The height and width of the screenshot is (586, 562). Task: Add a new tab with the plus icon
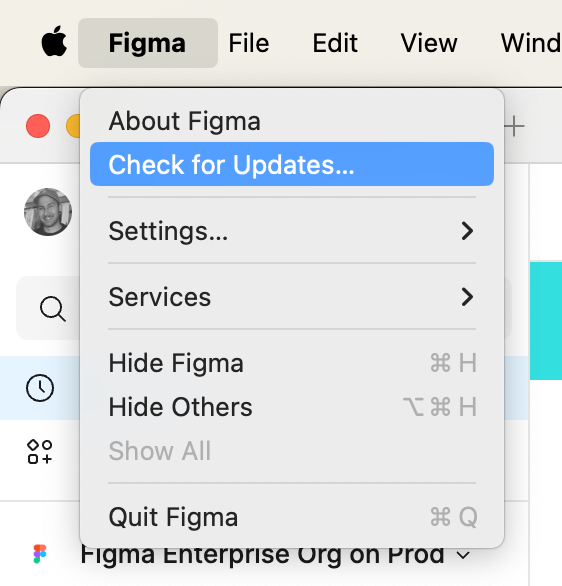pos(514,126)
